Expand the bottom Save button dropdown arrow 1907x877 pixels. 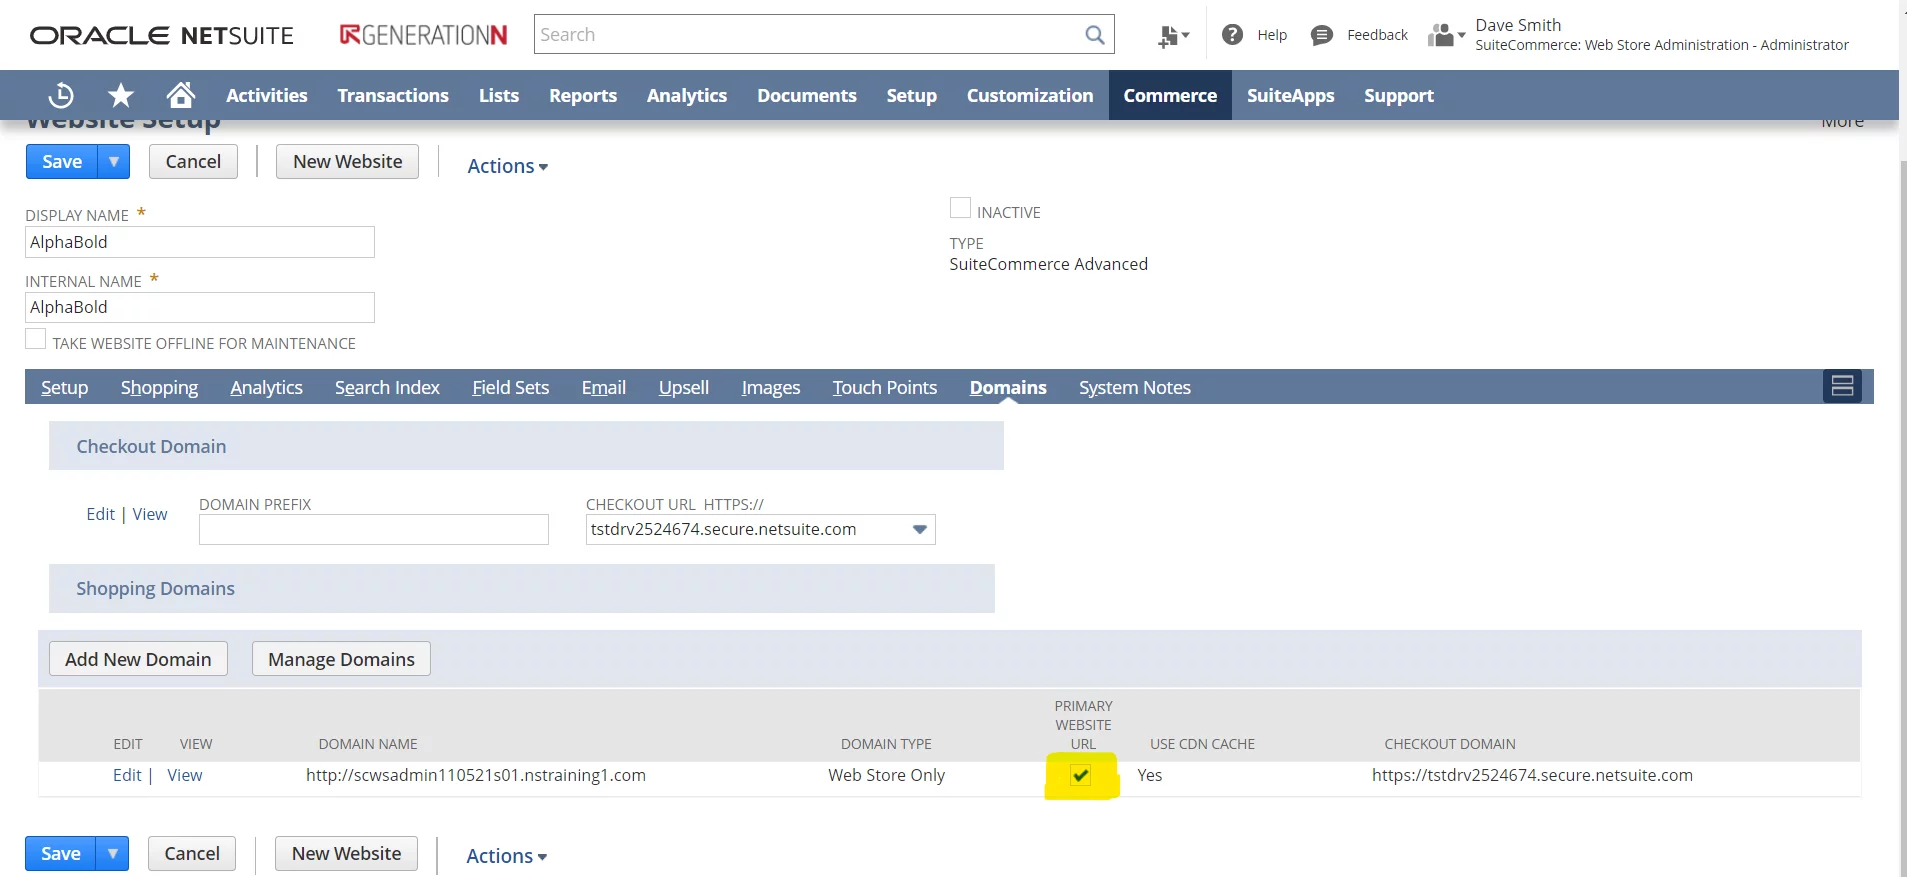(113, 853)
